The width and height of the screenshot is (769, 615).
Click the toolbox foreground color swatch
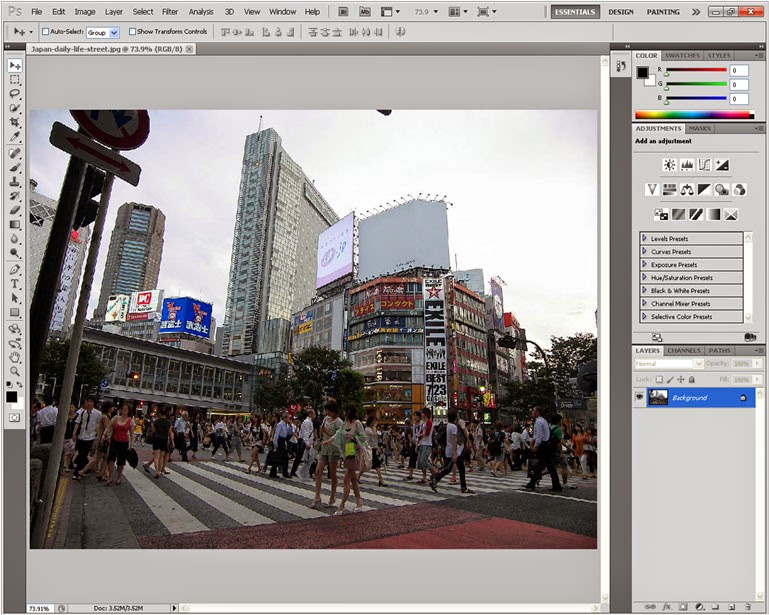coord(11,397)
